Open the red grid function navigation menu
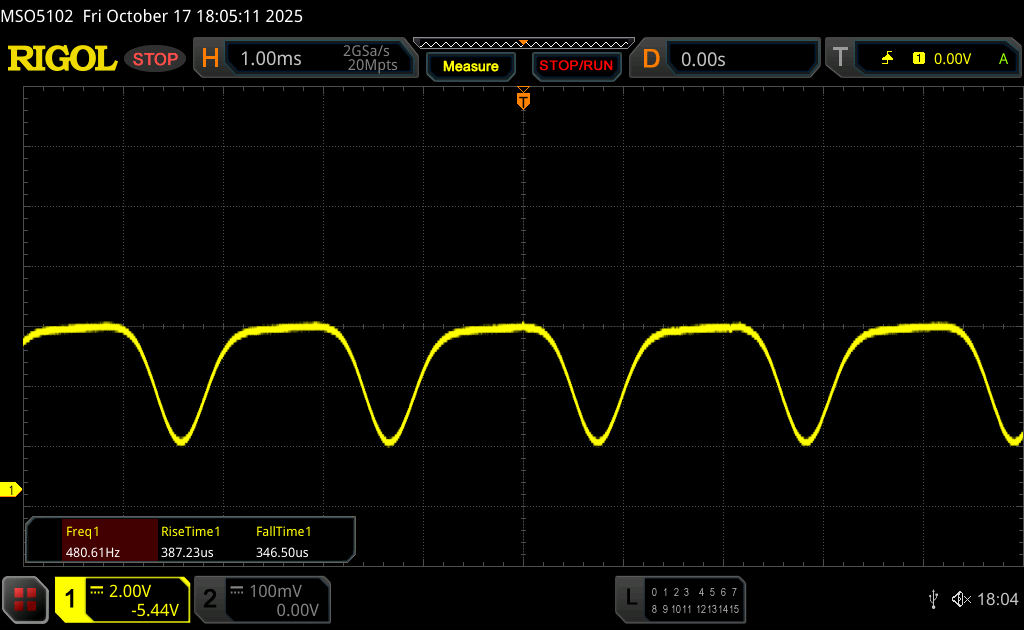The image size is (1024, 630). click(24, 599)
